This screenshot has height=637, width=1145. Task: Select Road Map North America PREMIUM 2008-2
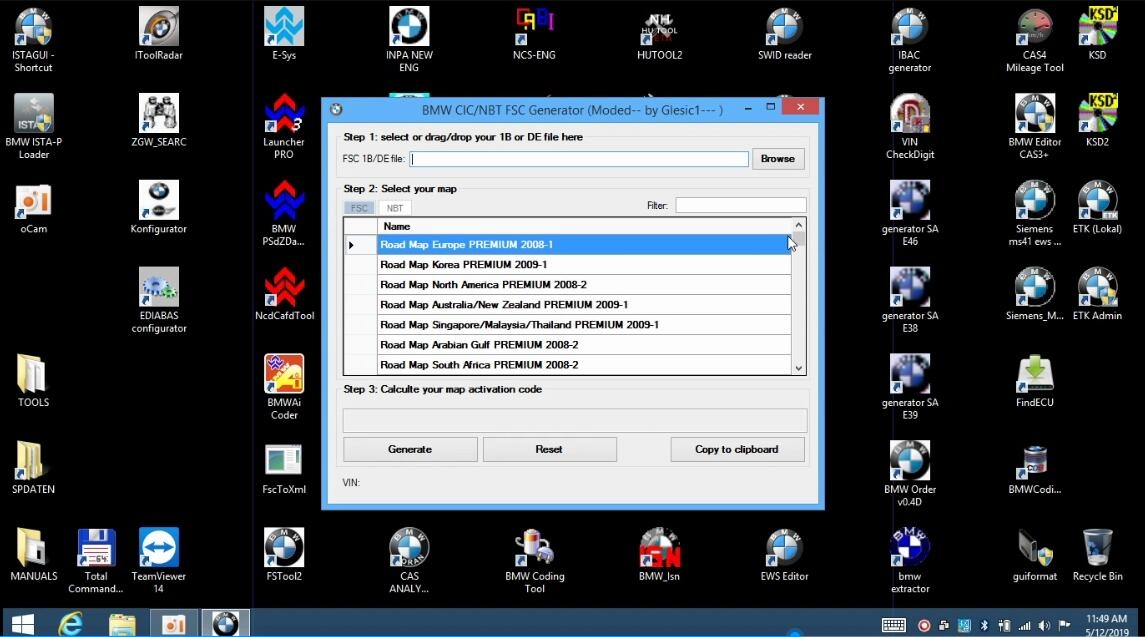tap(483, 285)
